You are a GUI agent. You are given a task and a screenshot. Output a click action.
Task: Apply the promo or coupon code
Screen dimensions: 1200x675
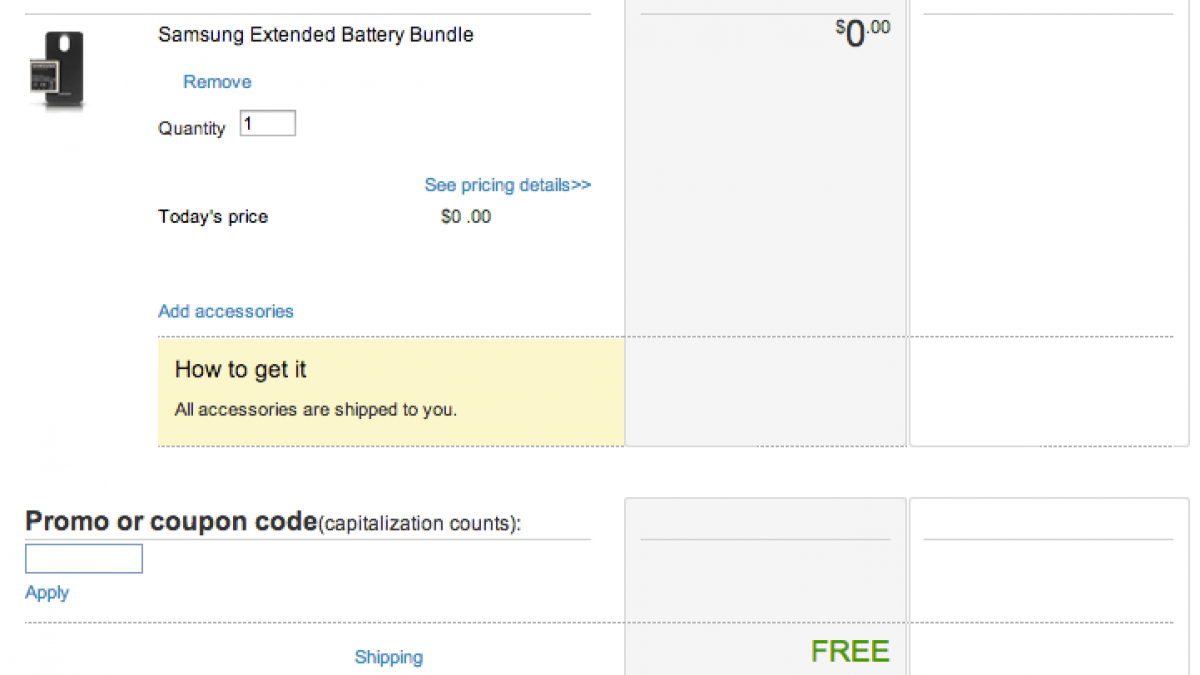point(47,593)
